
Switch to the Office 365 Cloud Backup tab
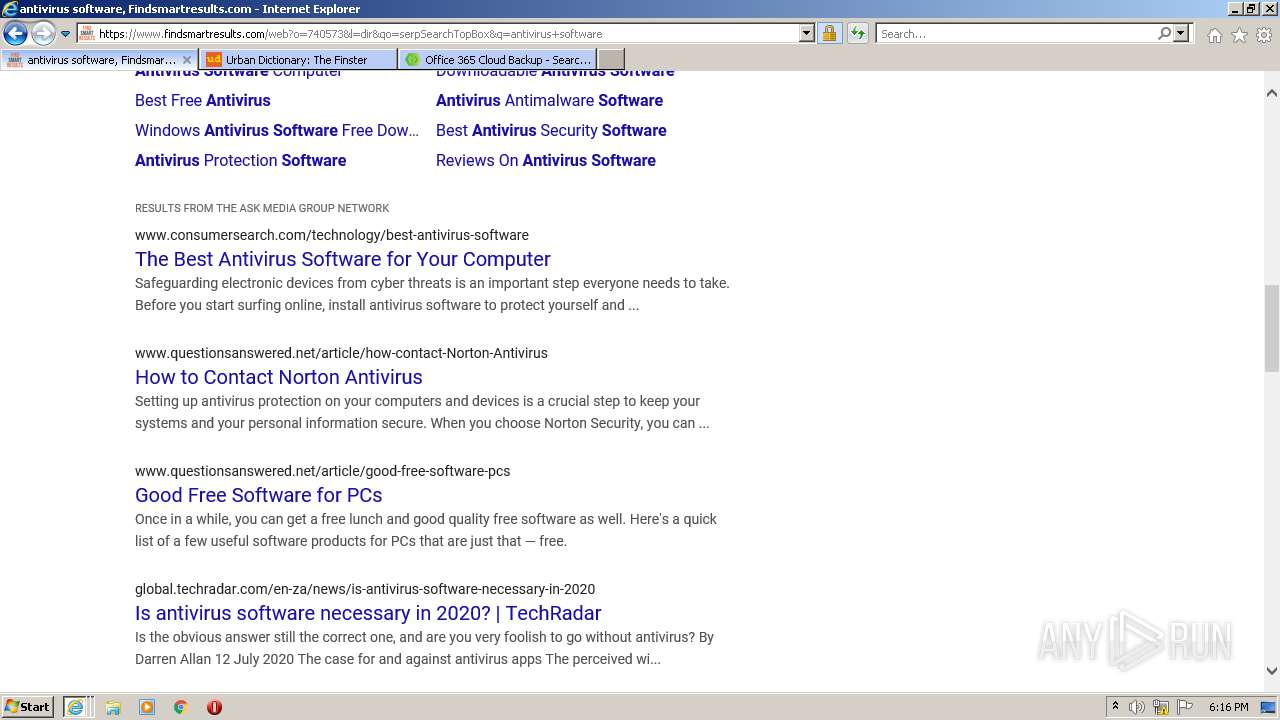(x=497, y=59)
